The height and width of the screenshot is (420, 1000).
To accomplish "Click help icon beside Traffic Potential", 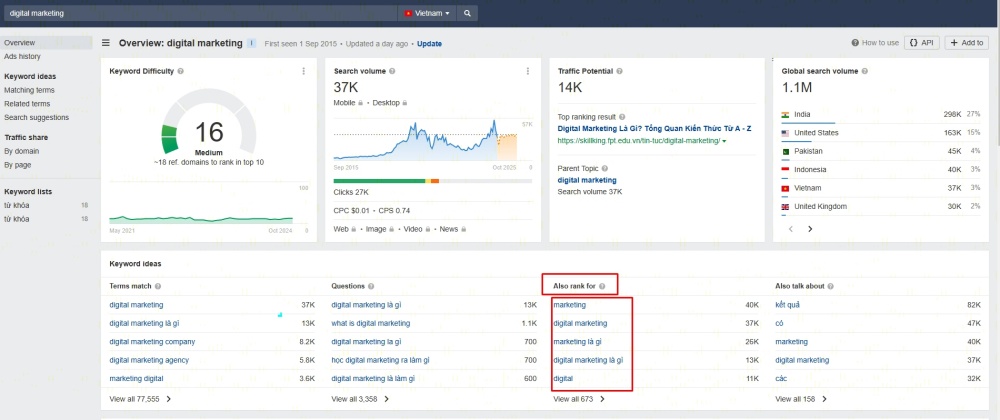I will (621, 72).
